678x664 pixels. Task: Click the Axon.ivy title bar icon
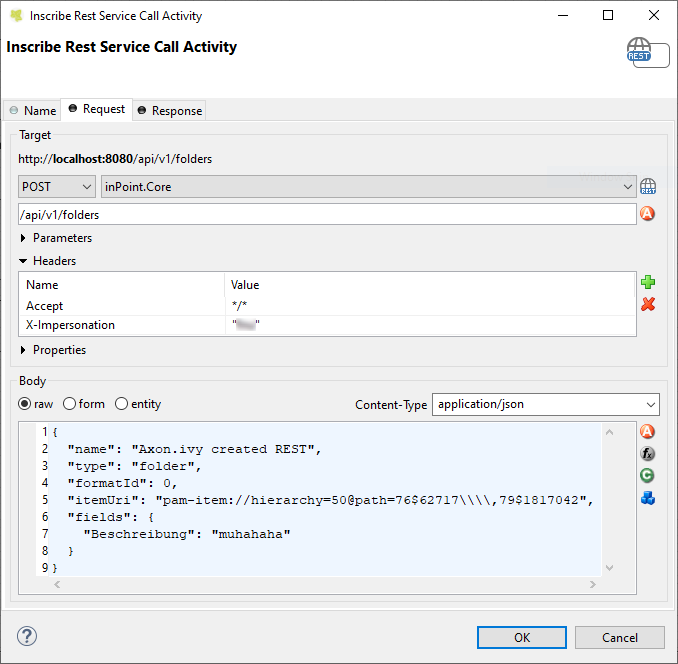(16, 16)
